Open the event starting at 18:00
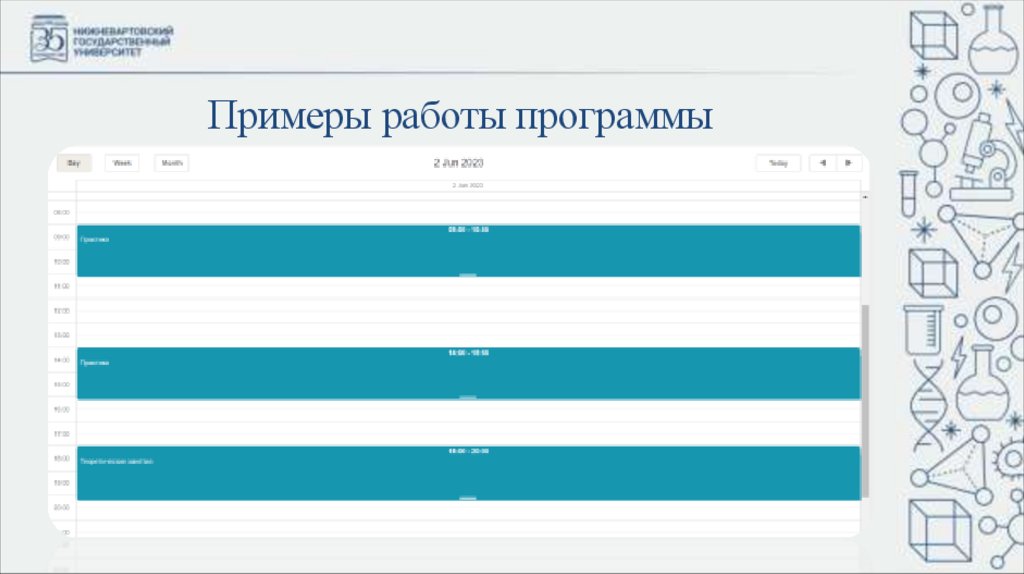The width and height of the screenshot is (1024, 574). [x=468, y=473]
